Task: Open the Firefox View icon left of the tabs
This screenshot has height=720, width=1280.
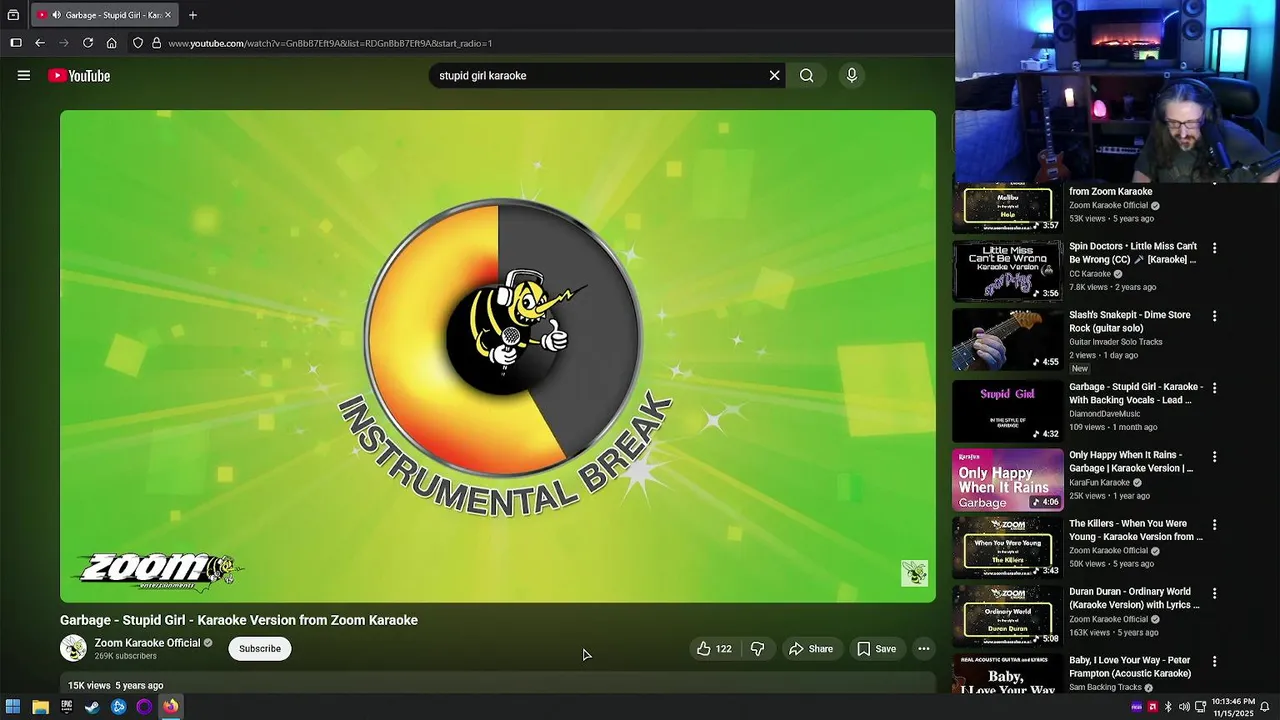Action: (x=13, y=15)
